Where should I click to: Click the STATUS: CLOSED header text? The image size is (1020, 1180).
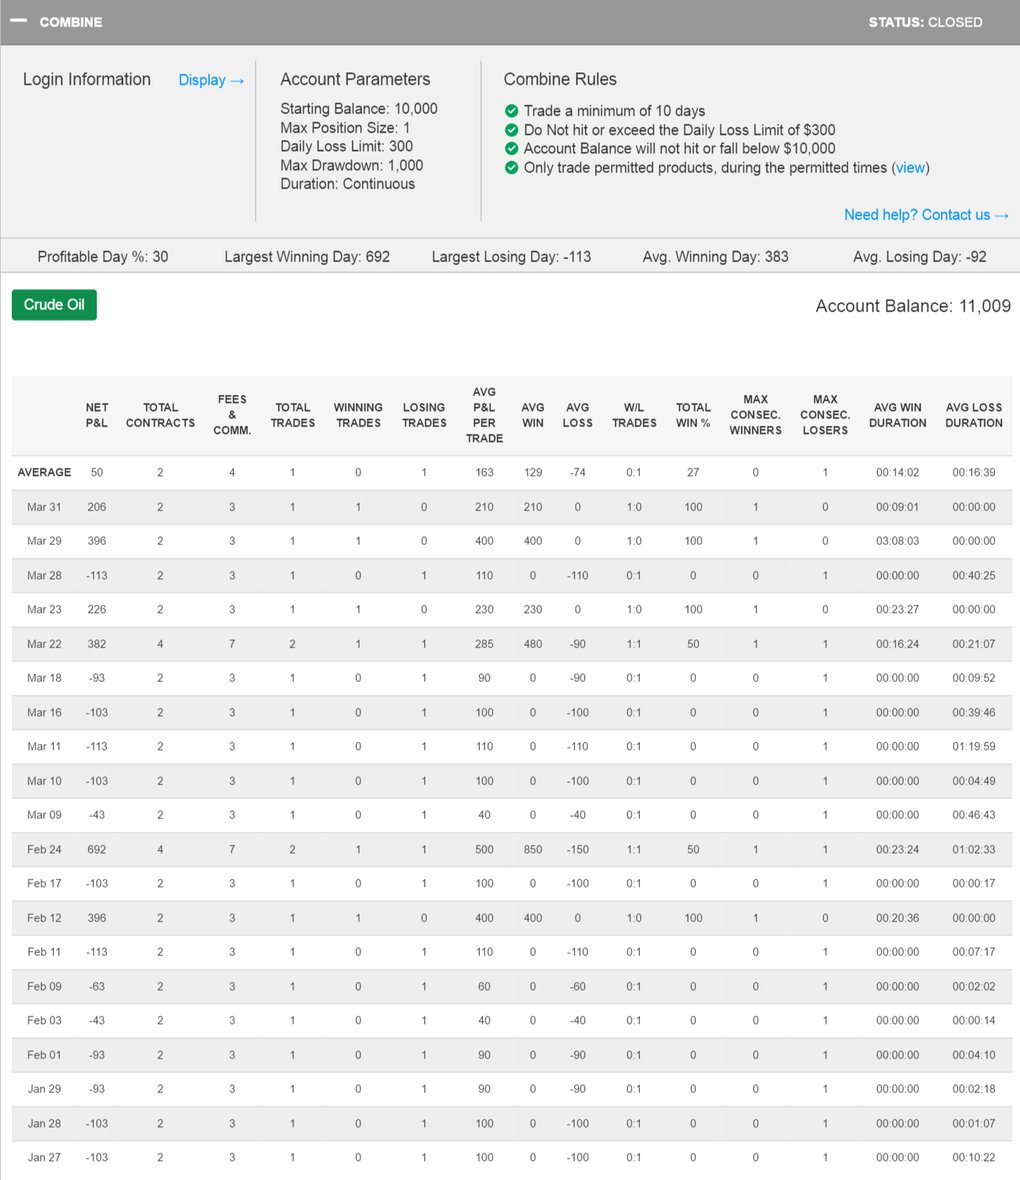(x=925, y=22)
